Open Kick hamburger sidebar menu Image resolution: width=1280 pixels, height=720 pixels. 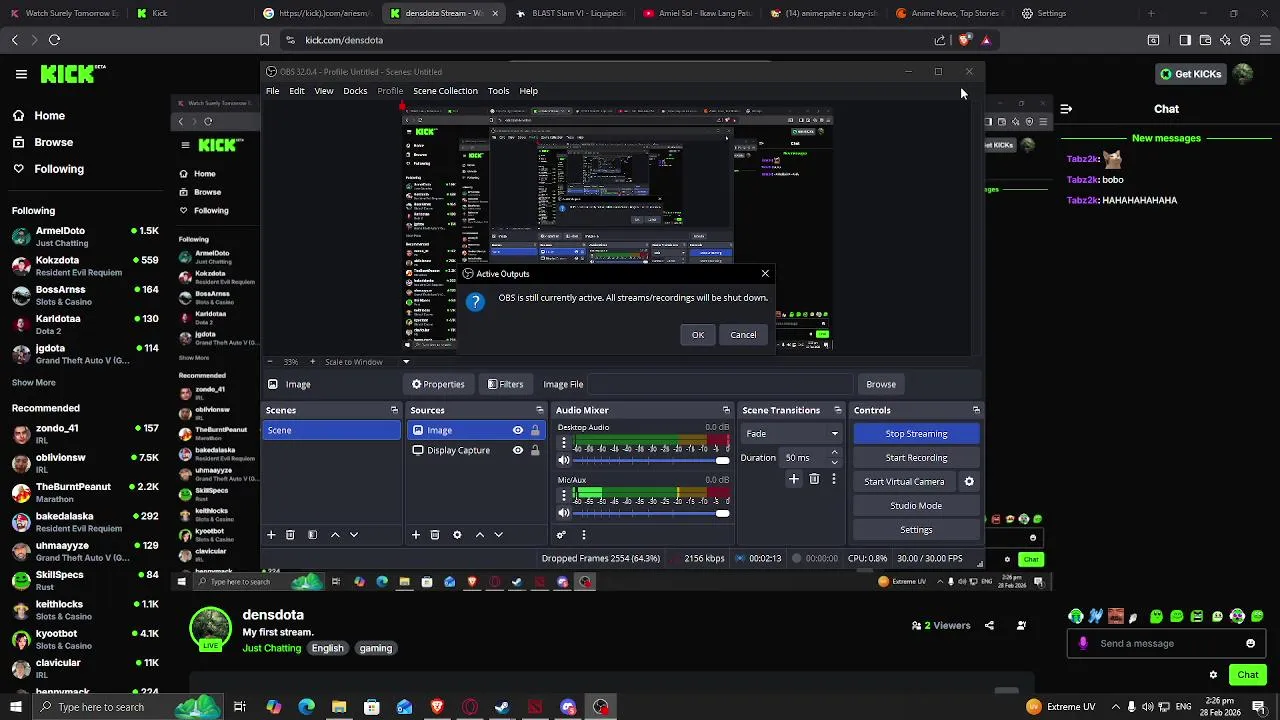[21, 74]
